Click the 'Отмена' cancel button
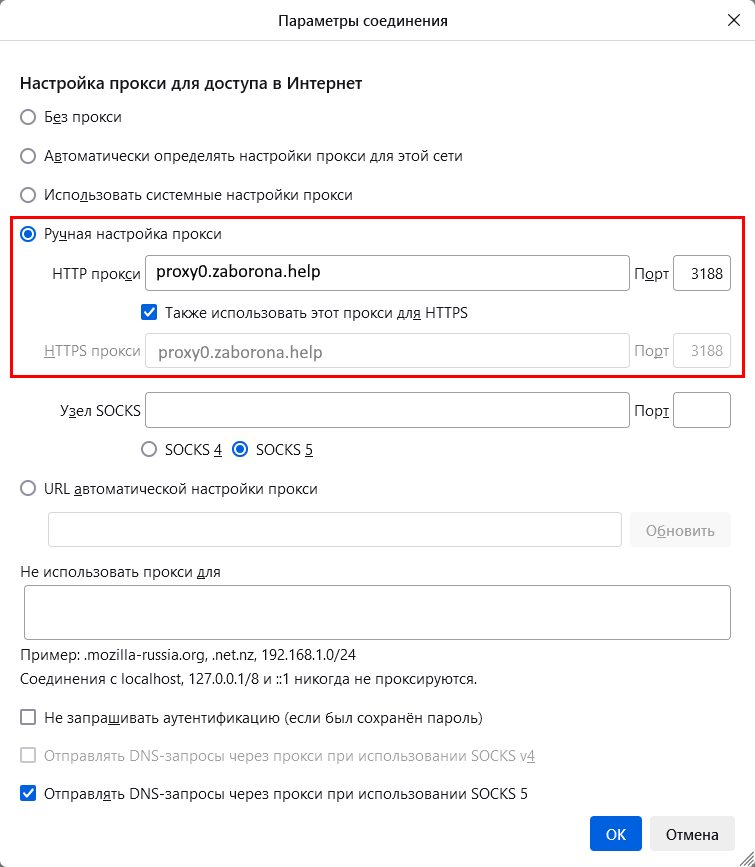Screen dimensions: 755x867 click(x=692, y=834)
